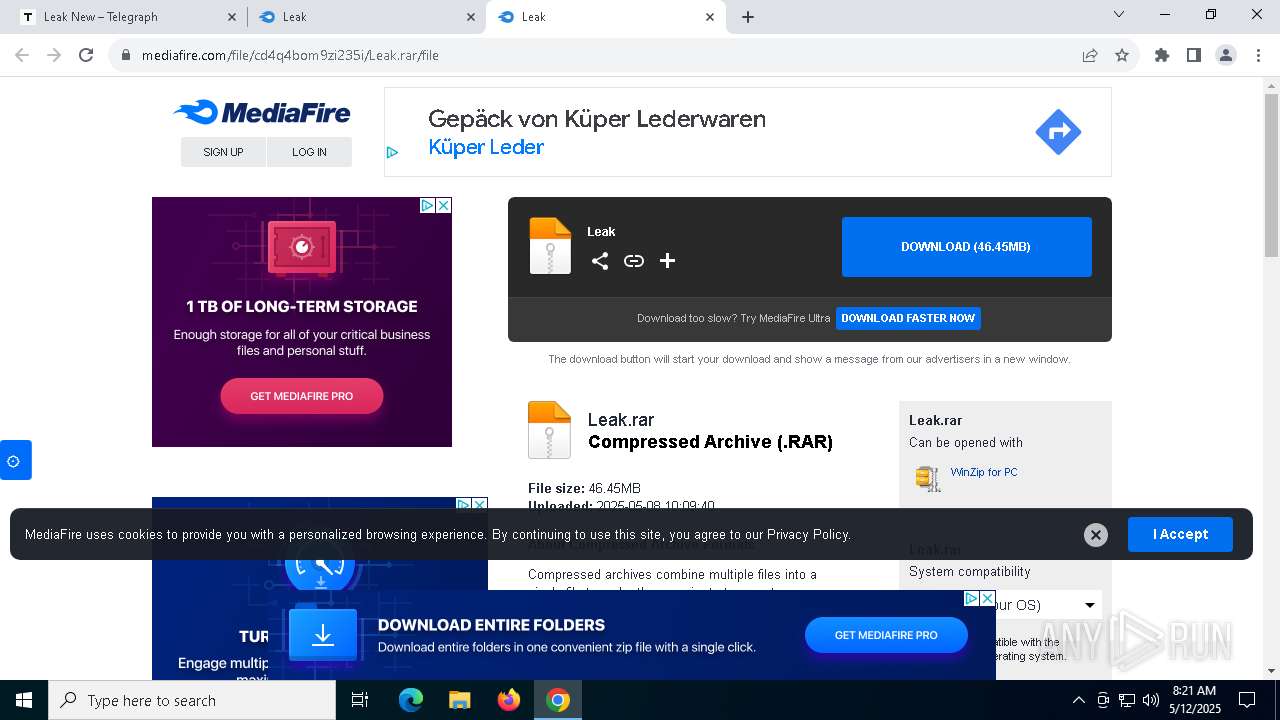This screenshot has height=720, width=1280.
Task: Click the plus icon to save file
Action: pyautogui.click(x=668, y=261)
